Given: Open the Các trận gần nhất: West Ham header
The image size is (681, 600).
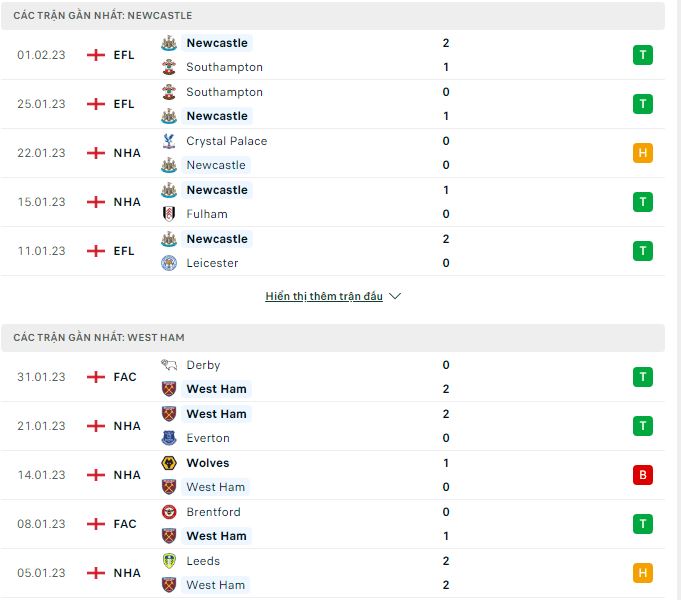Looking at the screenshot, I should 333,338.
